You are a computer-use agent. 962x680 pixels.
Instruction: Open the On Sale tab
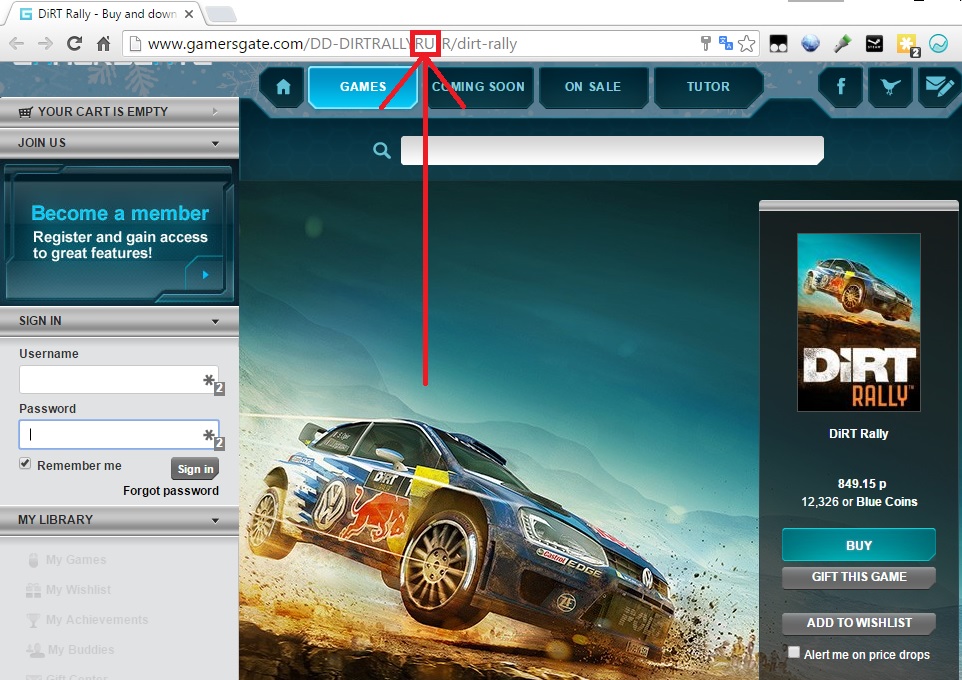coord(593,87)
